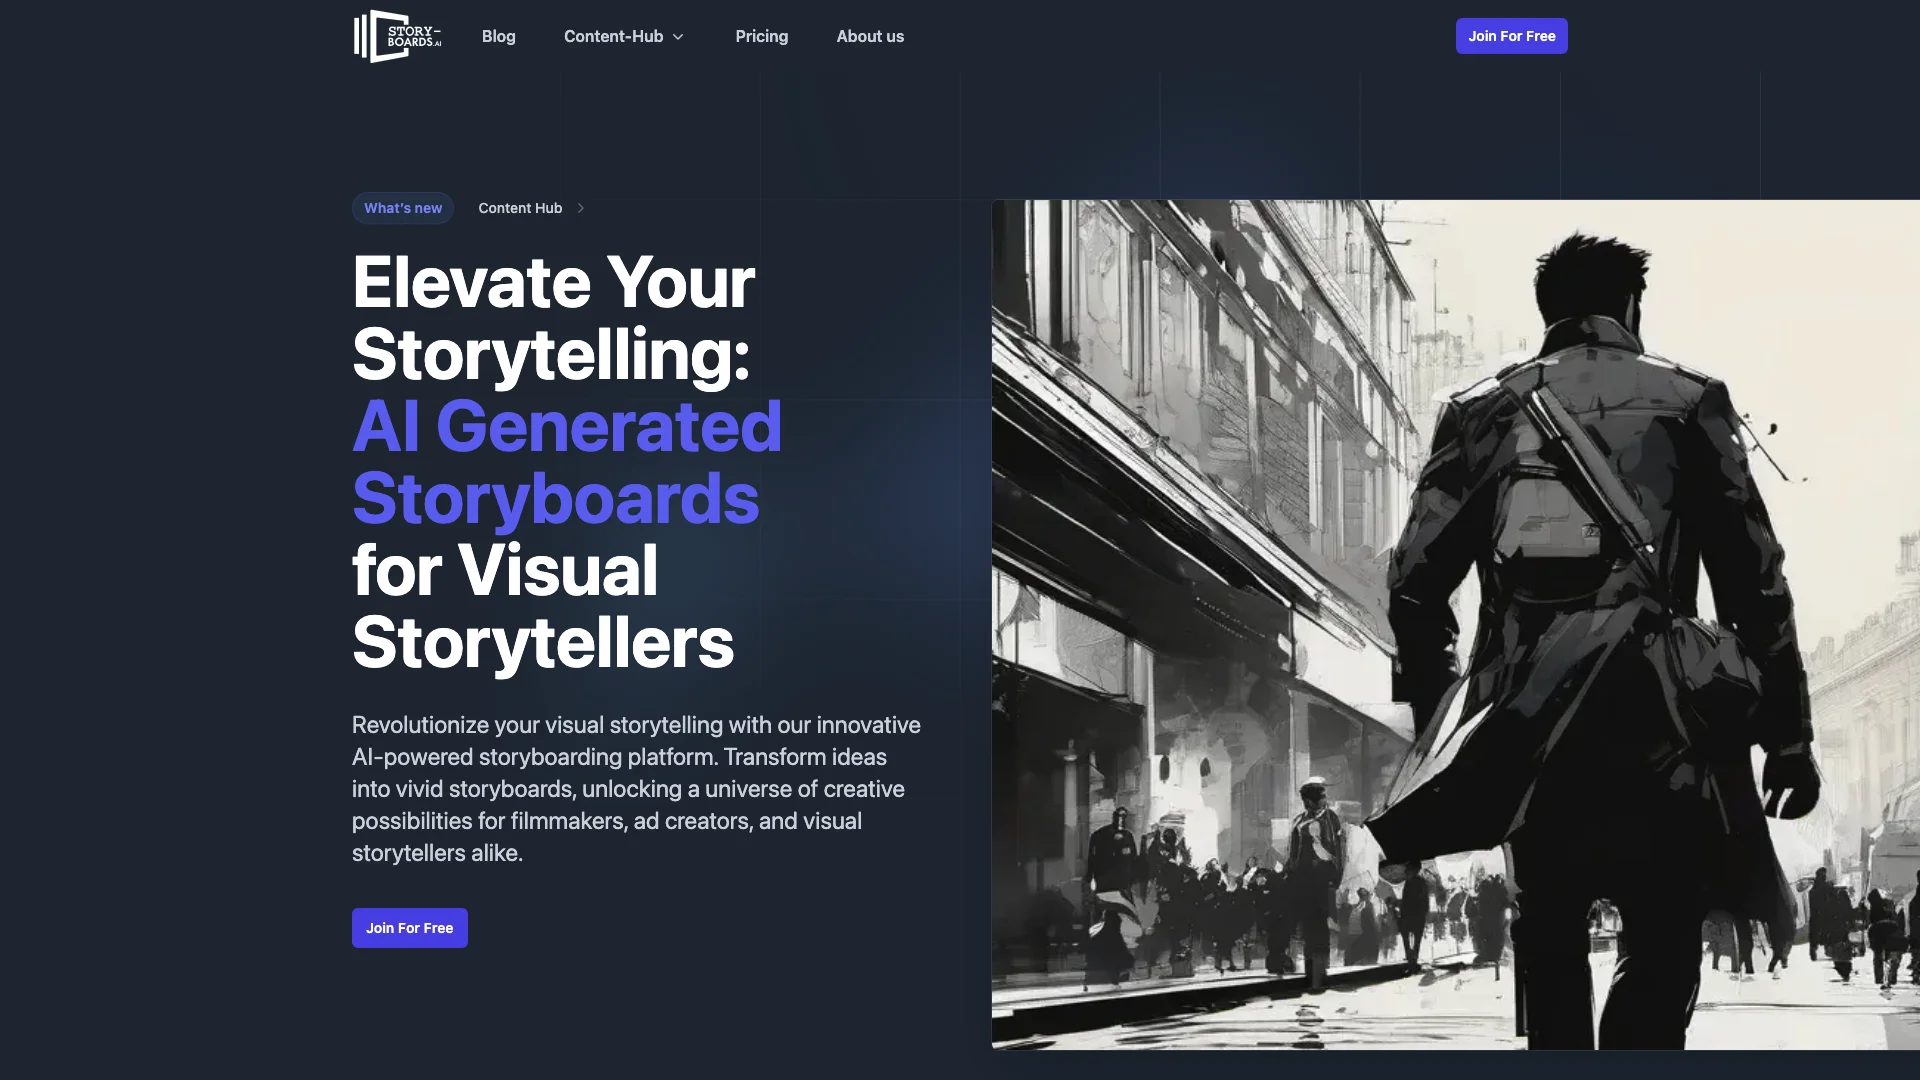Click the 'Join For Free' header button icon
The image size is (1920, 1080).
(1511, 36)
